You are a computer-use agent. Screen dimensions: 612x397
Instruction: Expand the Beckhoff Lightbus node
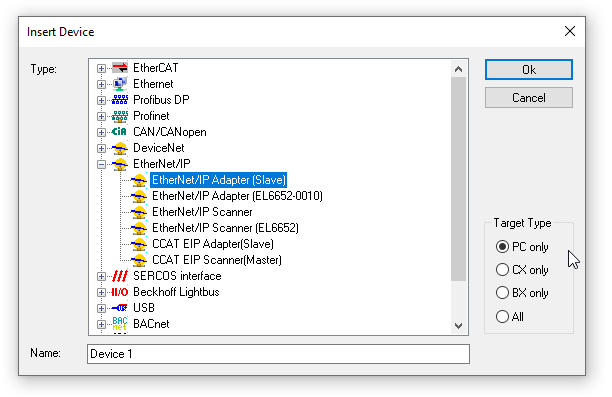coord(101,292)
